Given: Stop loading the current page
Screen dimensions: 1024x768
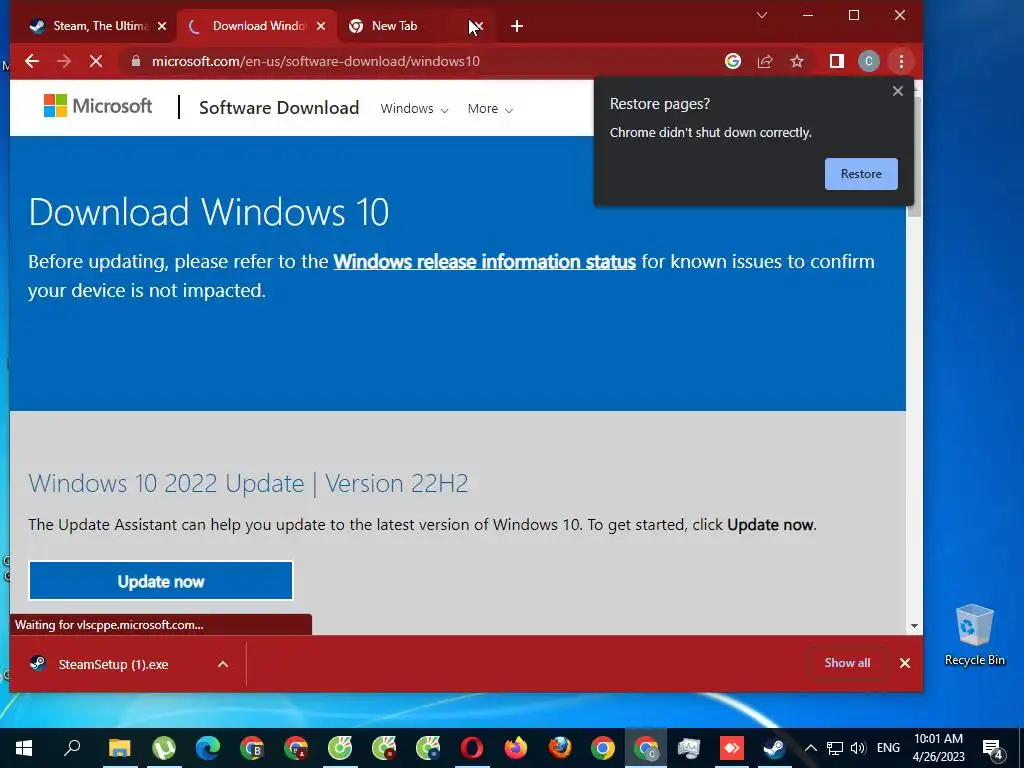Looking at the screenshot, I should tap(96, 61).
